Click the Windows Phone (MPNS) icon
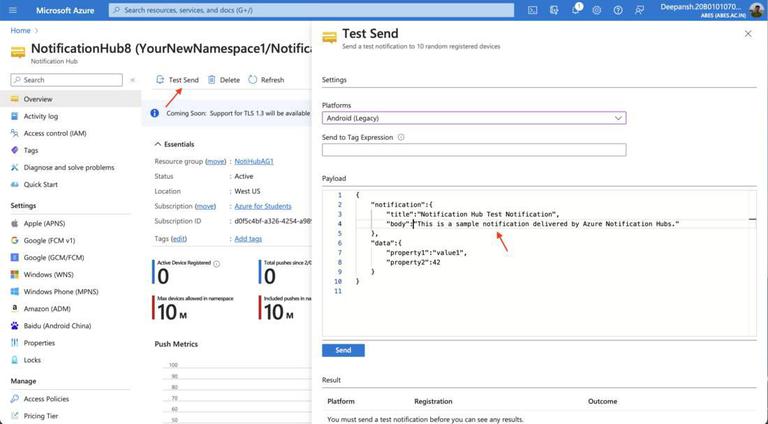This screenshot has height=424, width=768. 15,292
